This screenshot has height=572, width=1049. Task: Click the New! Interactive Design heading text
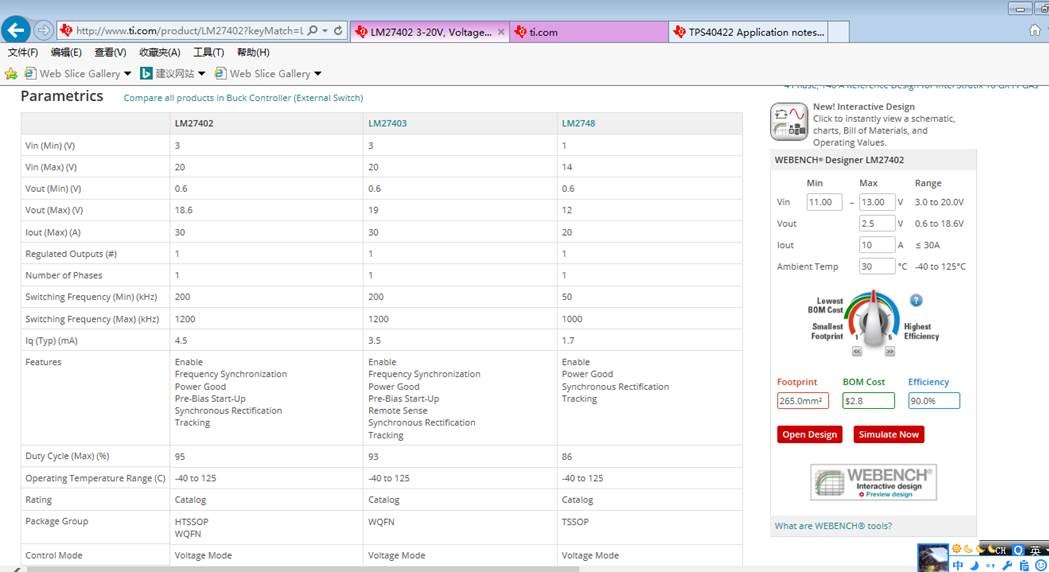pos(864,106)
